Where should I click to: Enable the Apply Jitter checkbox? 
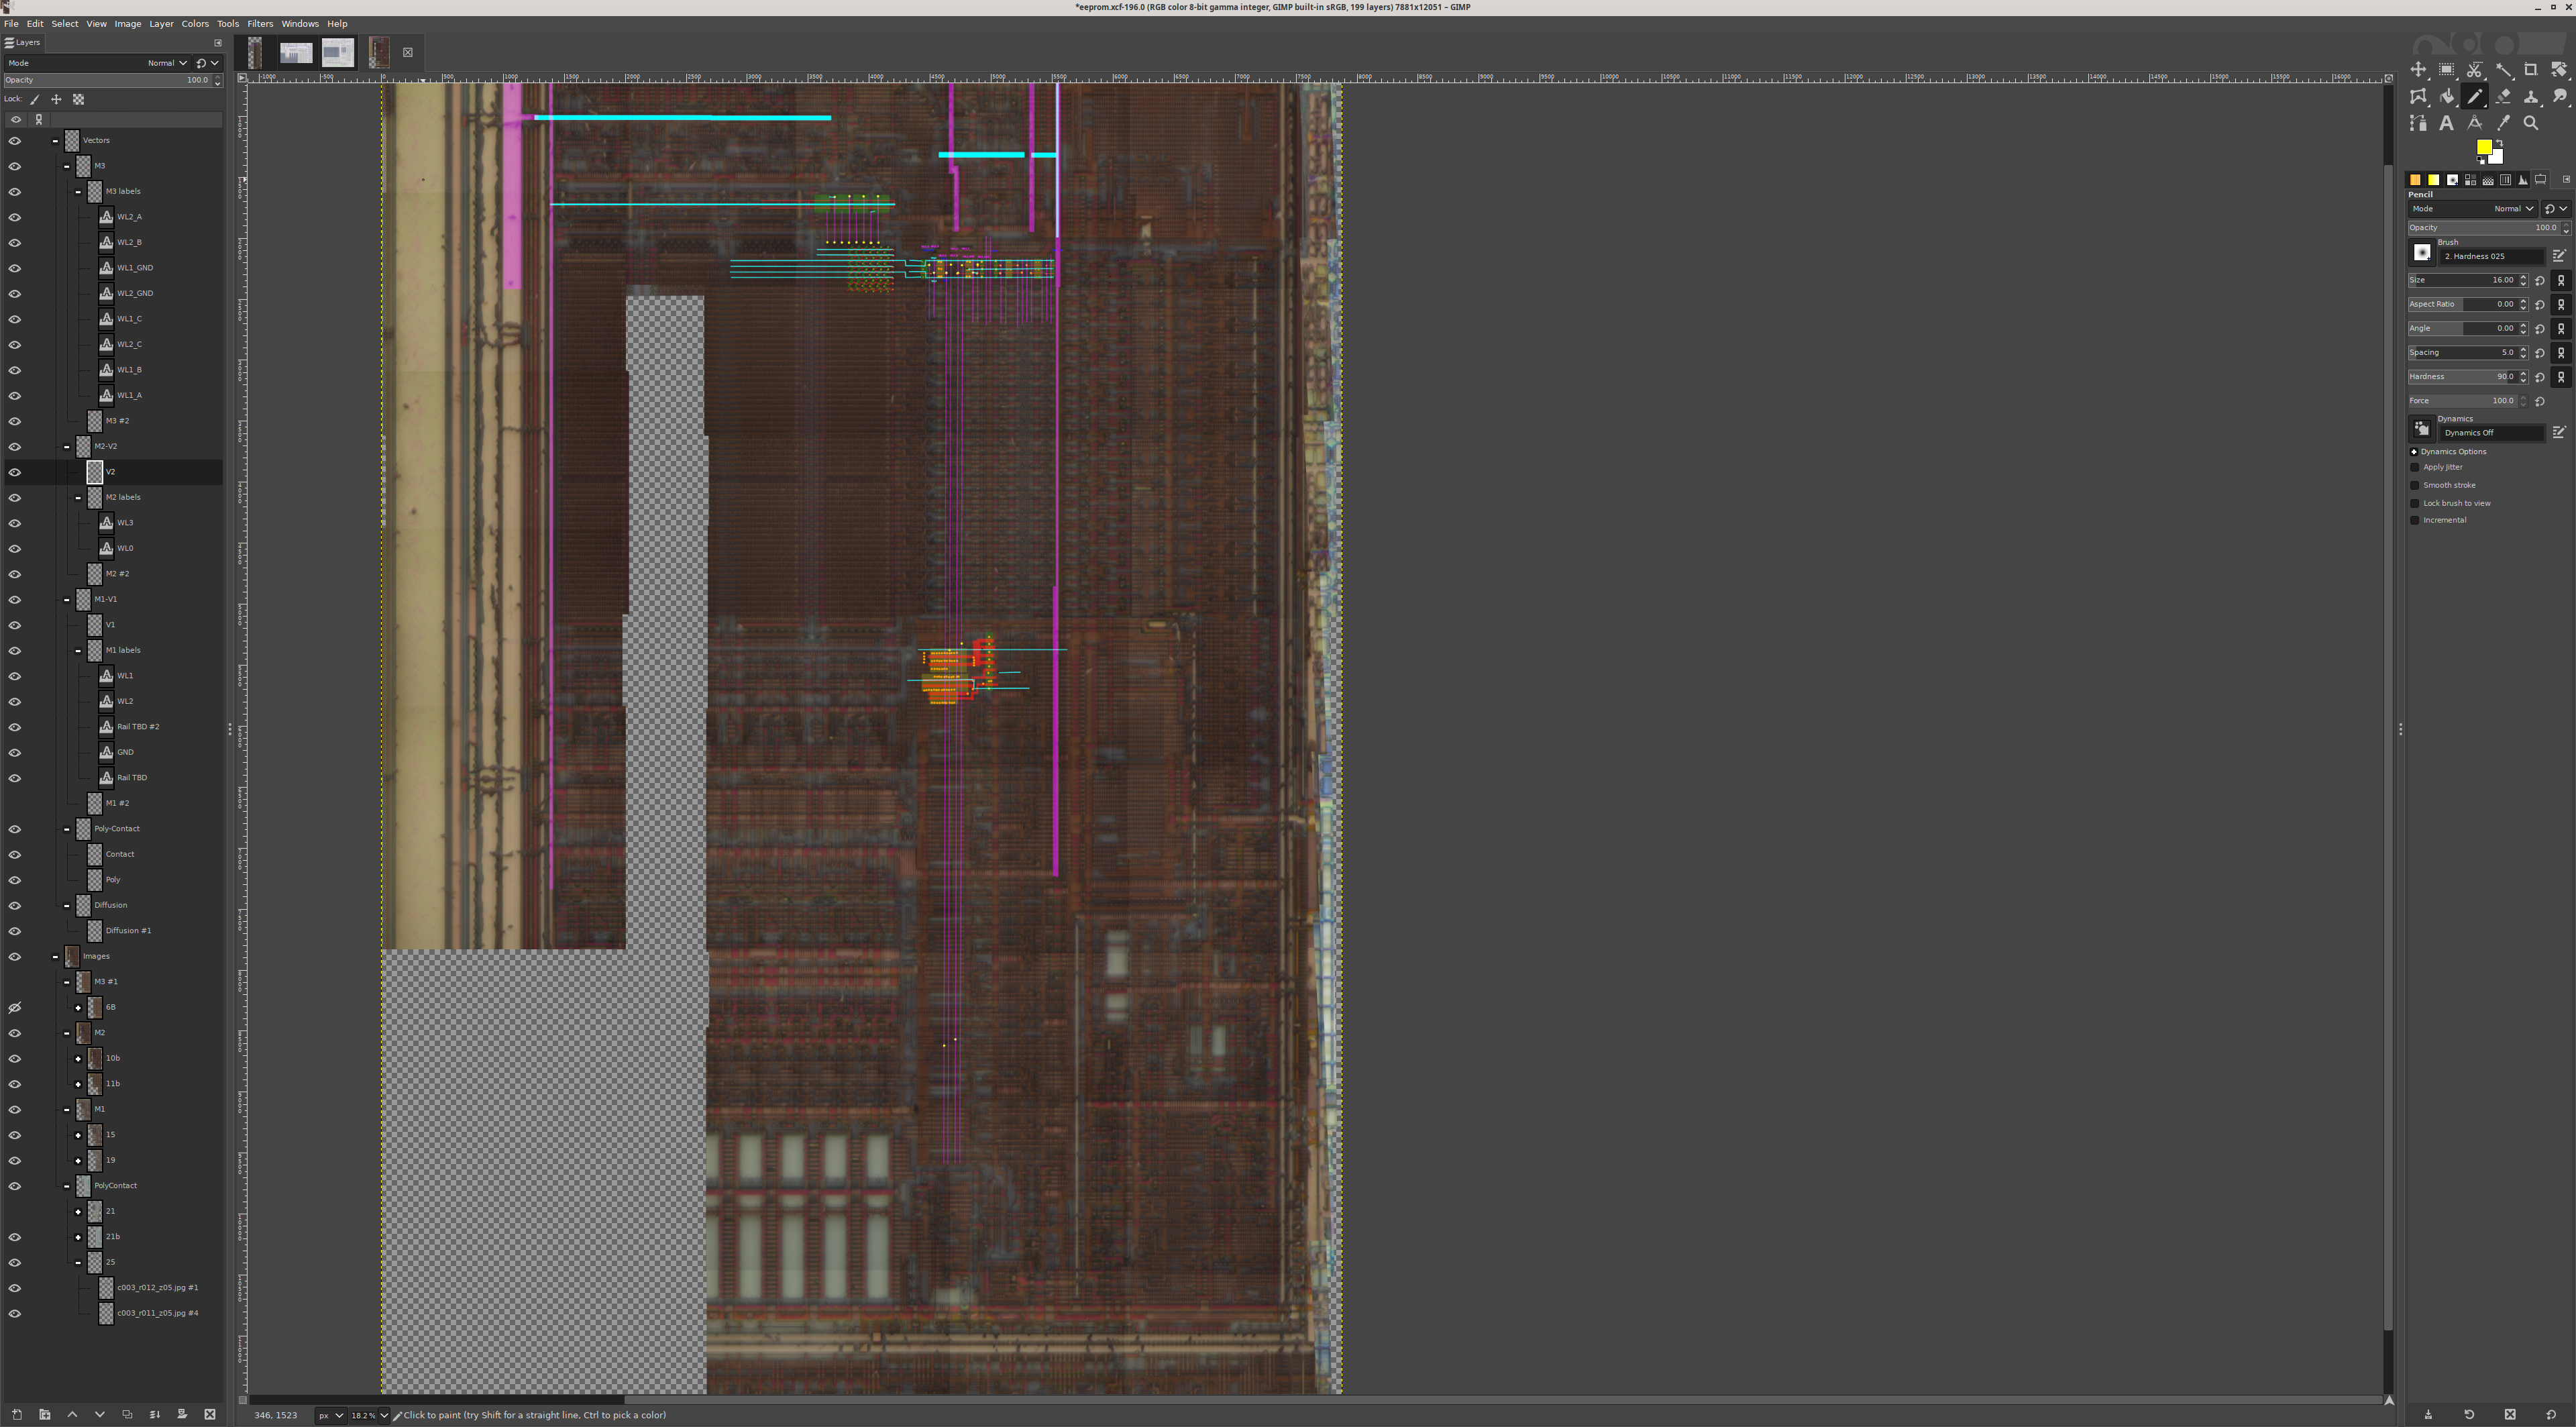pos(2415,467)
